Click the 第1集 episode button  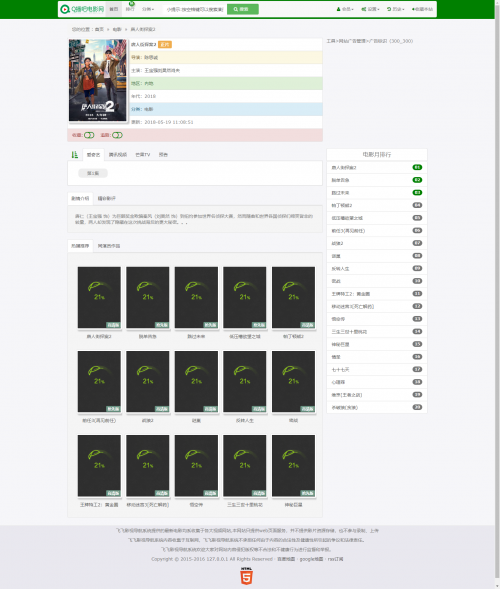pyautogui.click(x=93, y=173)
